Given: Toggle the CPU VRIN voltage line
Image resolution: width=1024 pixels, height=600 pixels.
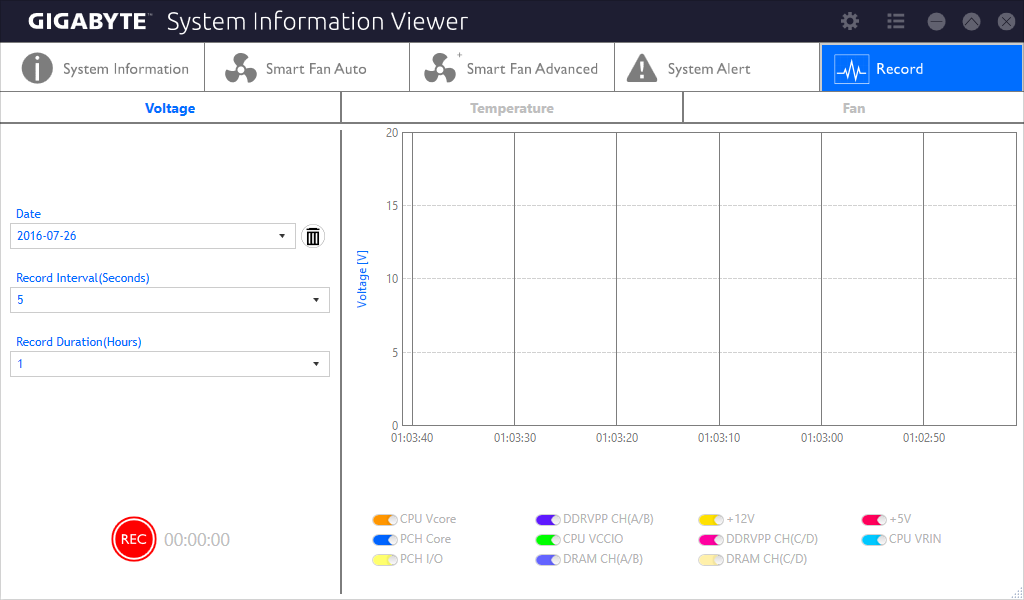Looking at the screenshot, I should click(x=874, y=540).
